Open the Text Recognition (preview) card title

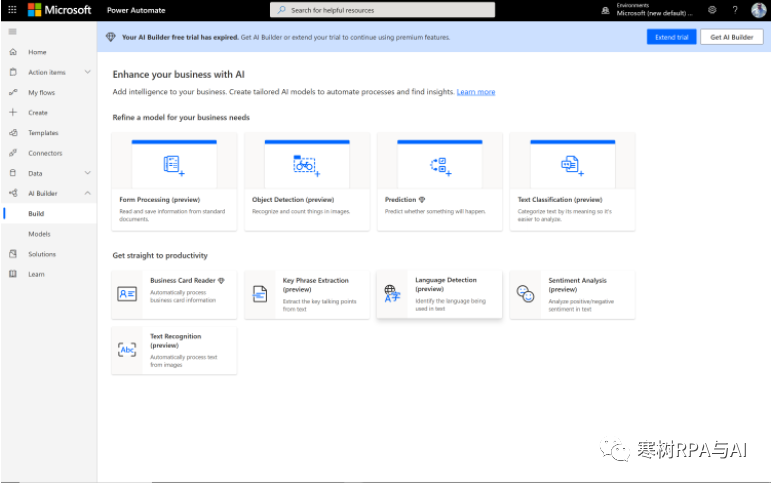(176, 341)
